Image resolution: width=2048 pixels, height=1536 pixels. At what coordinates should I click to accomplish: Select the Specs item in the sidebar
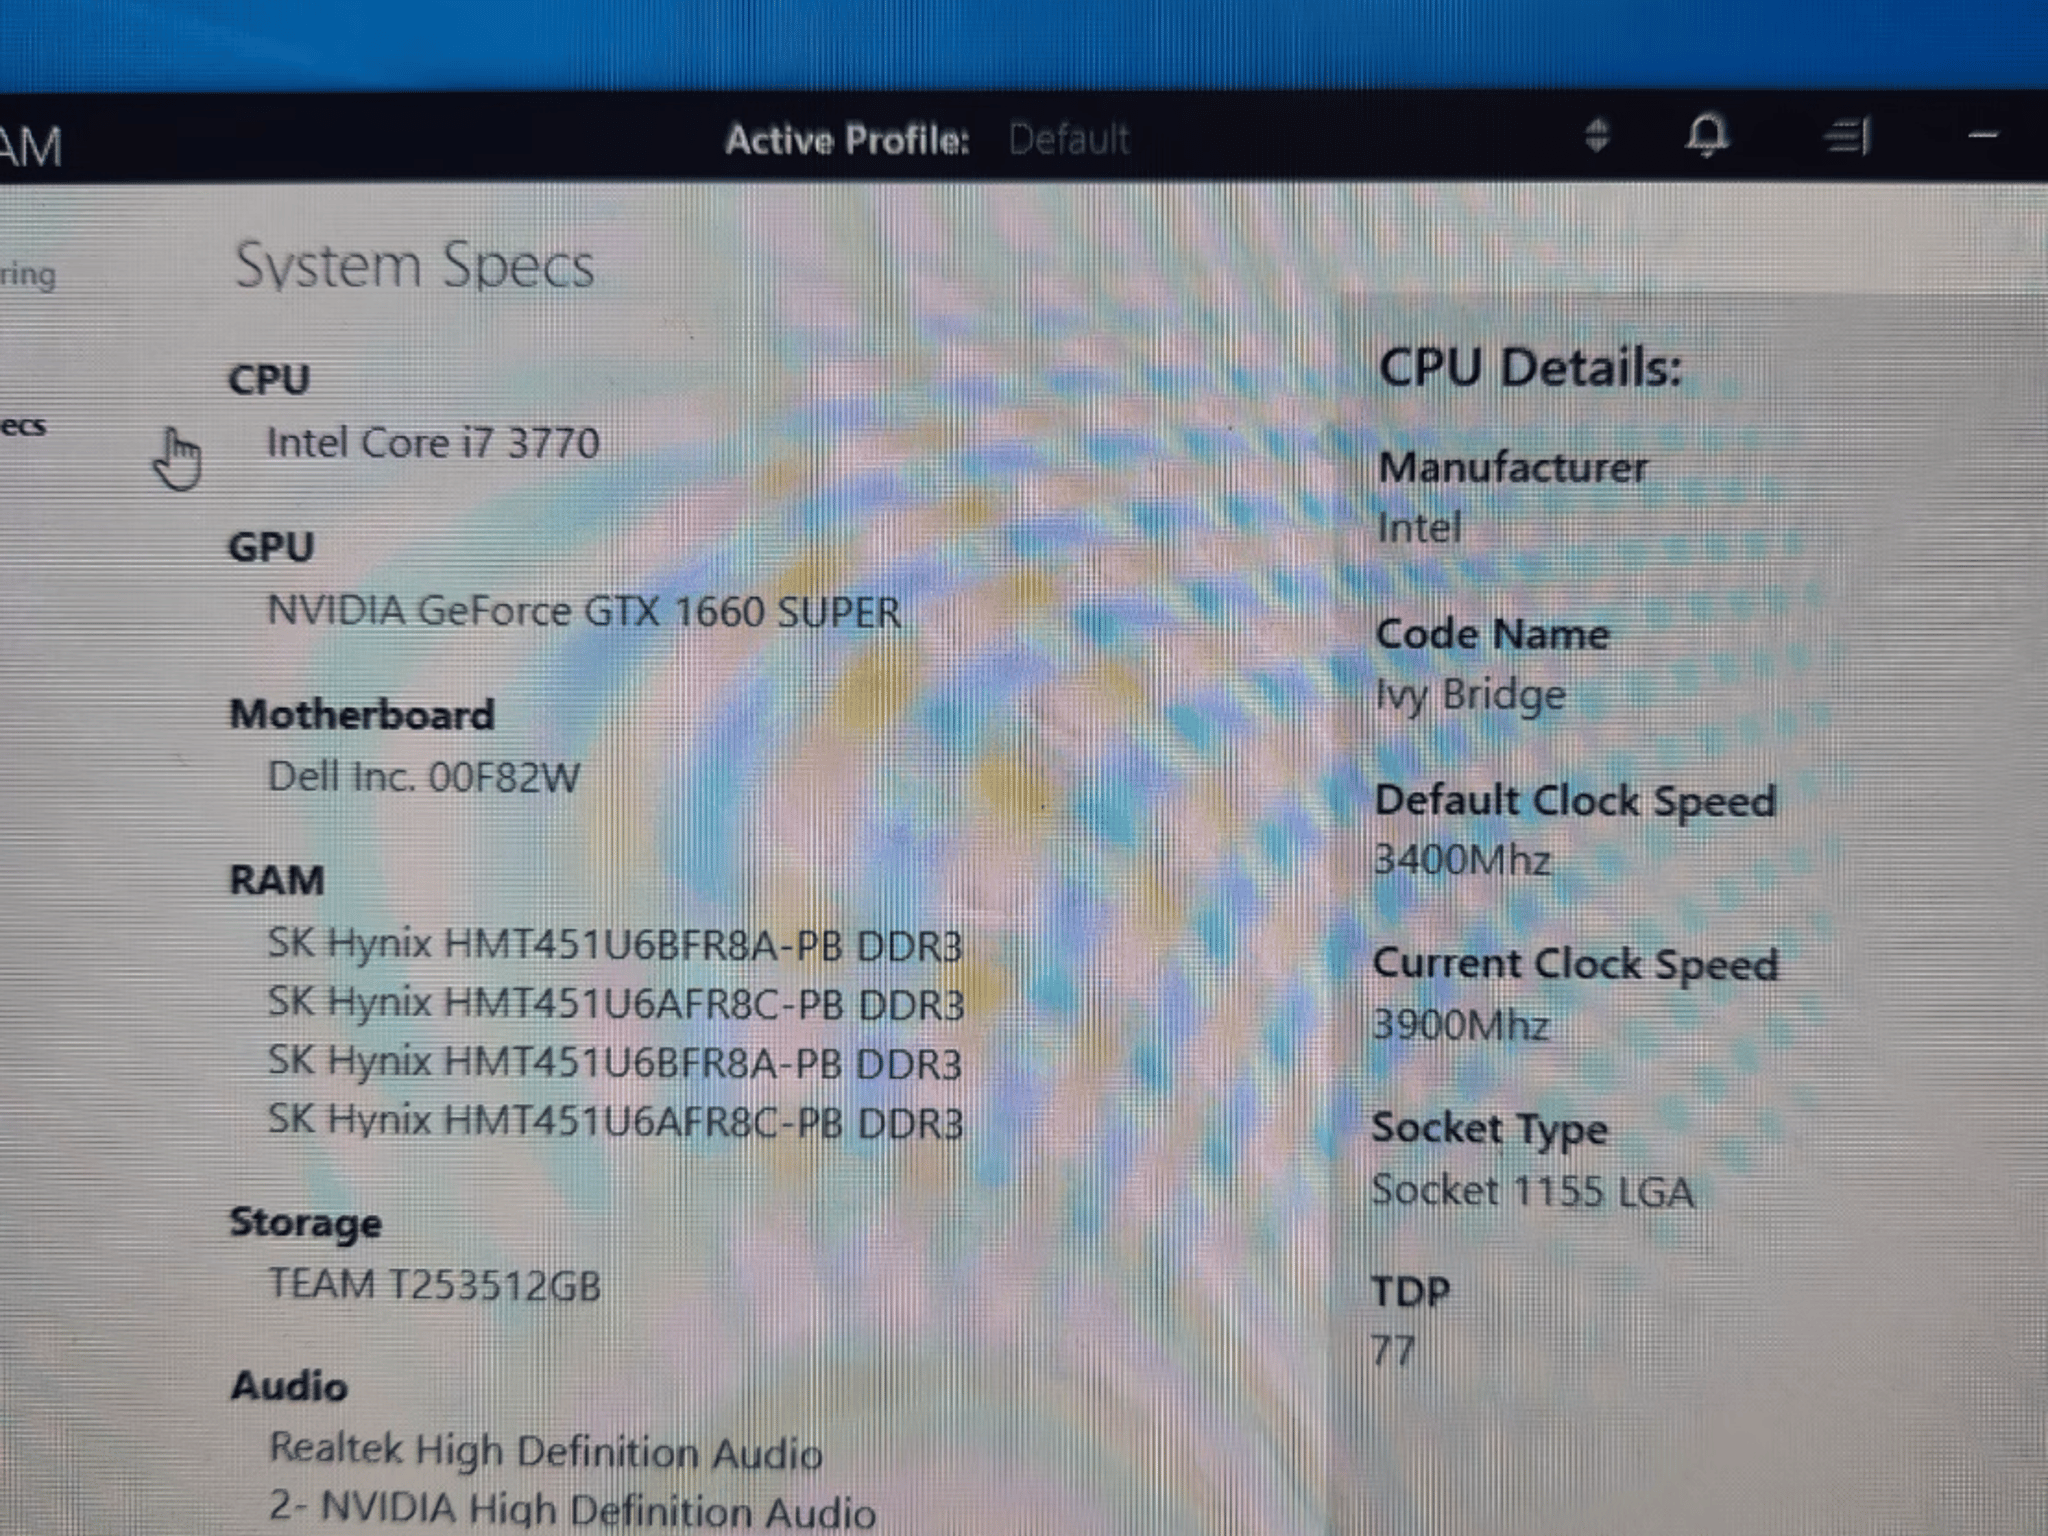pos(22,424)
